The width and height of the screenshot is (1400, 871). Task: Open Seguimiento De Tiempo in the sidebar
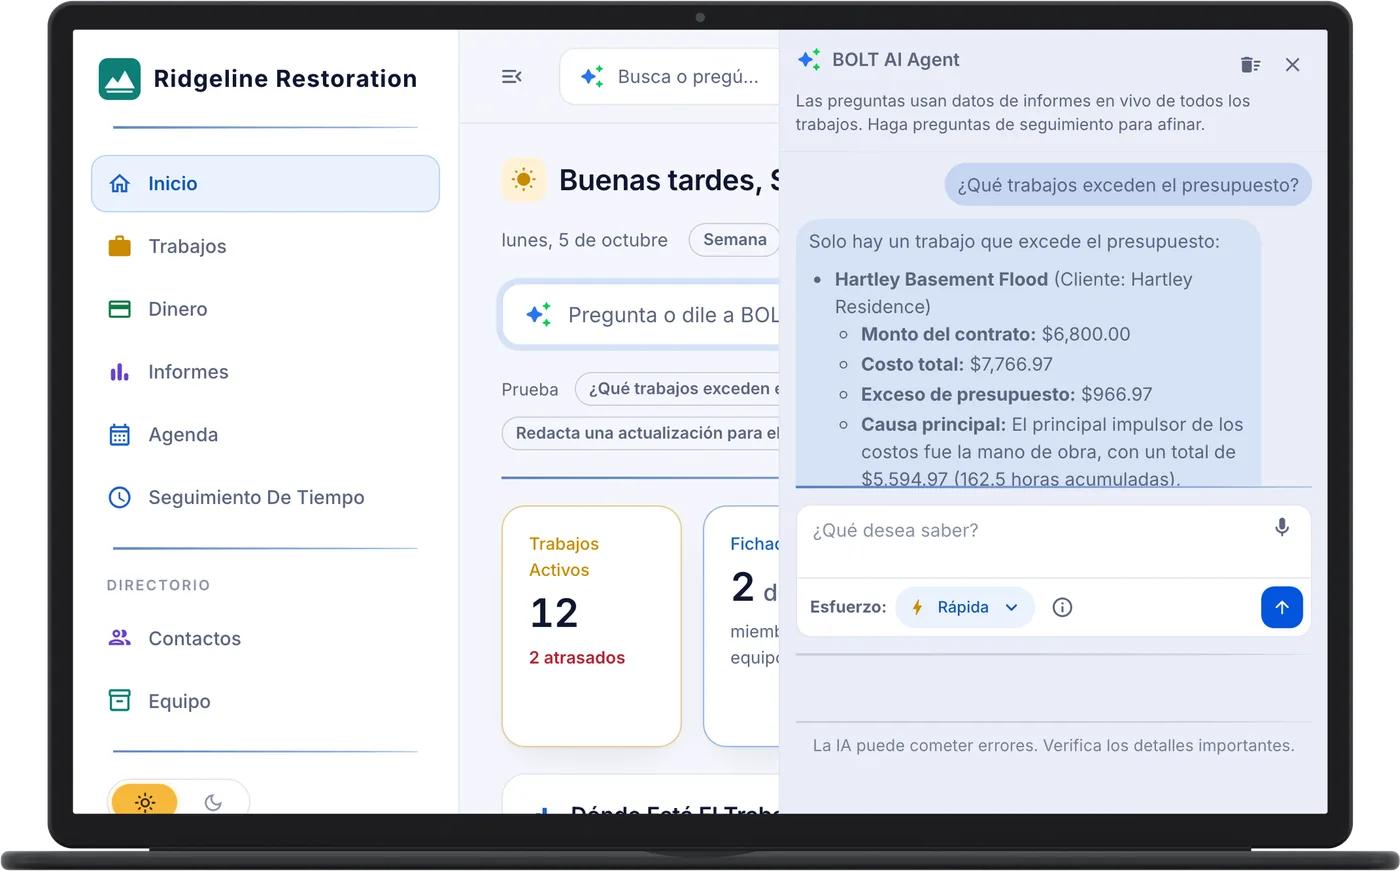click(265, 498)
